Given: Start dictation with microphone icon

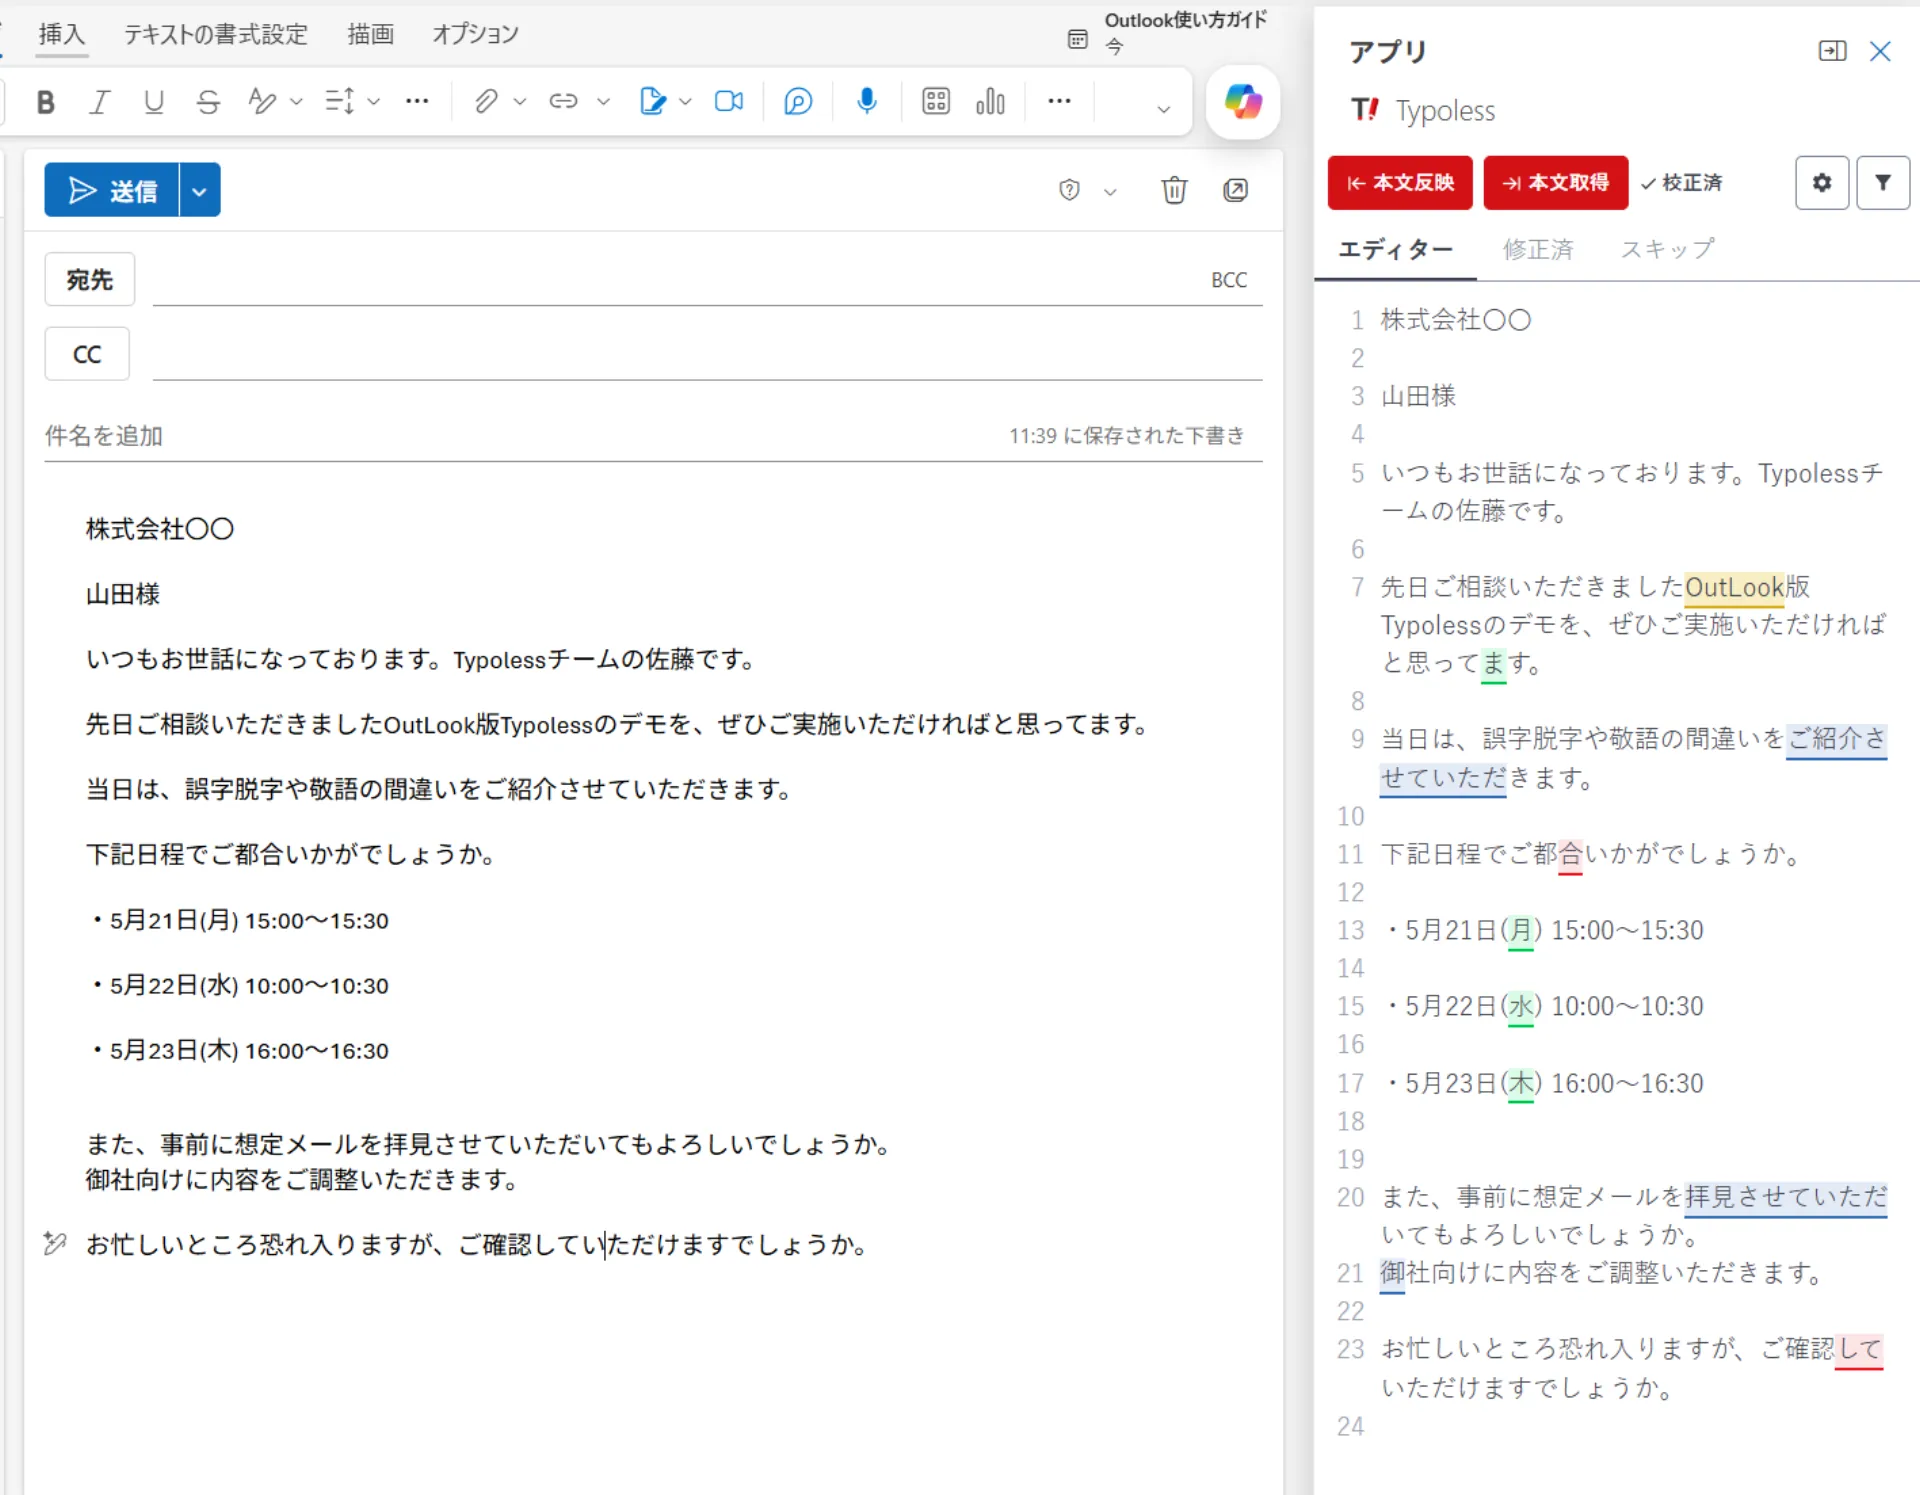Looking at the screenshot, I should [x=867, y=102].
